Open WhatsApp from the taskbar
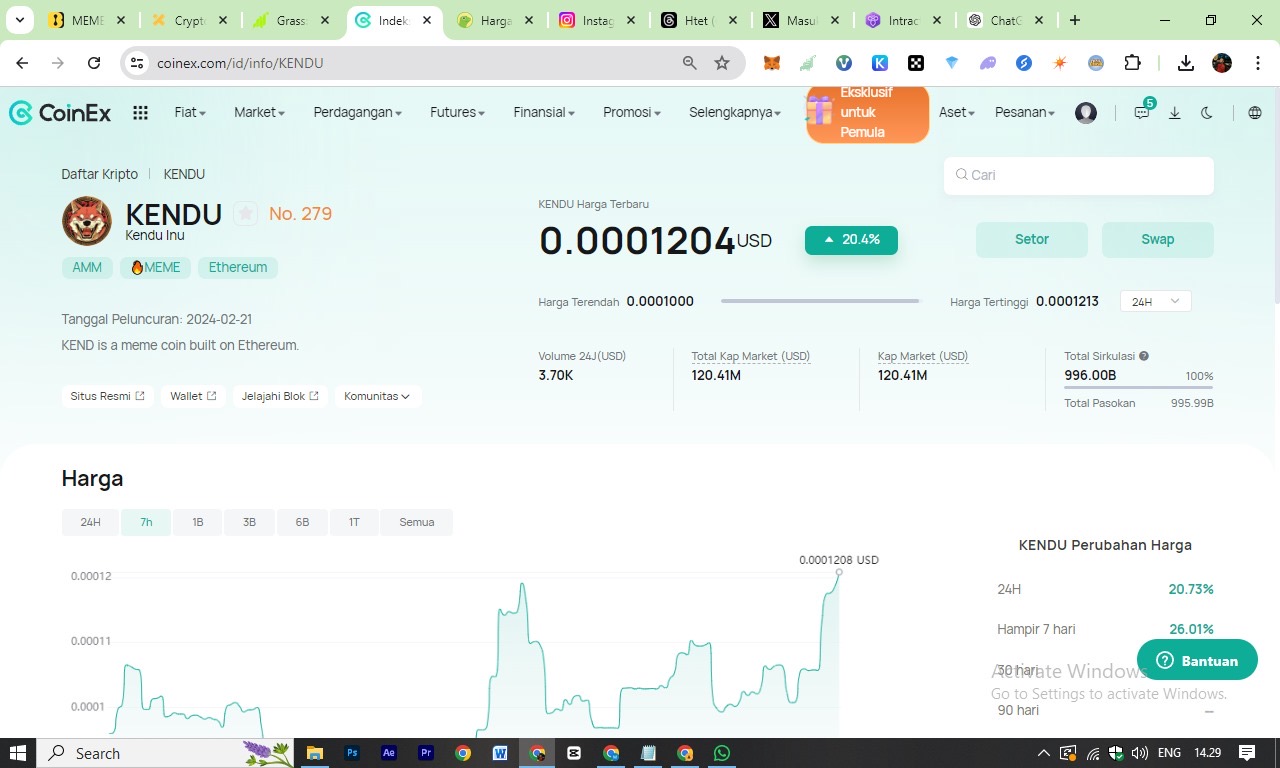This screenshot has width=1280, height=768. tap(722, 753)
